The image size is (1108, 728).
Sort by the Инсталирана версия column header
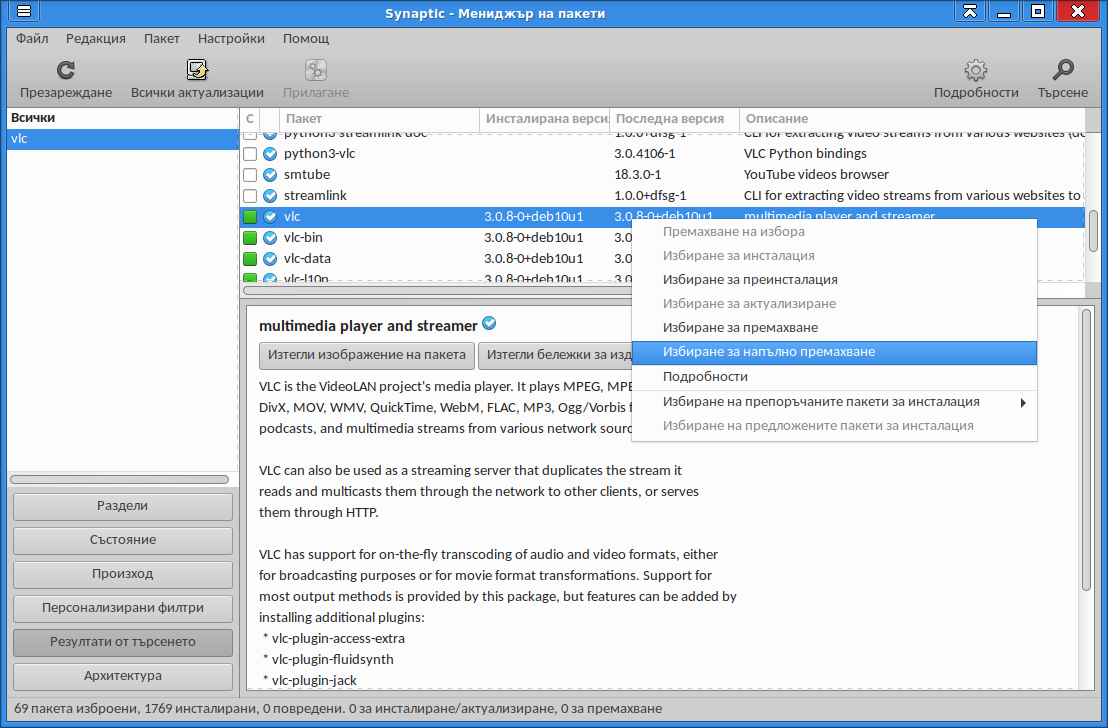tap(545, 119)
